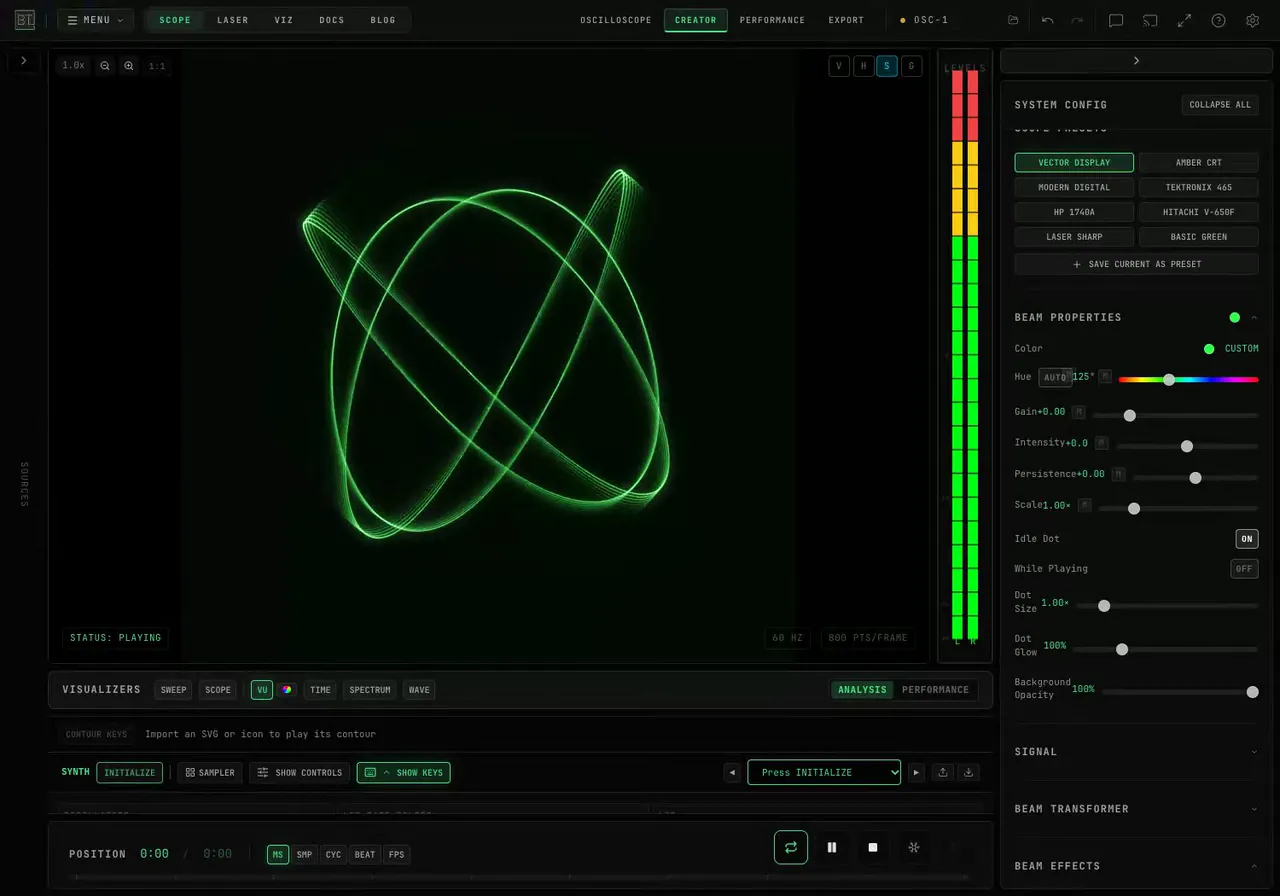Open the EXPORT tab

pyautogui.click(x=846, y=20)
